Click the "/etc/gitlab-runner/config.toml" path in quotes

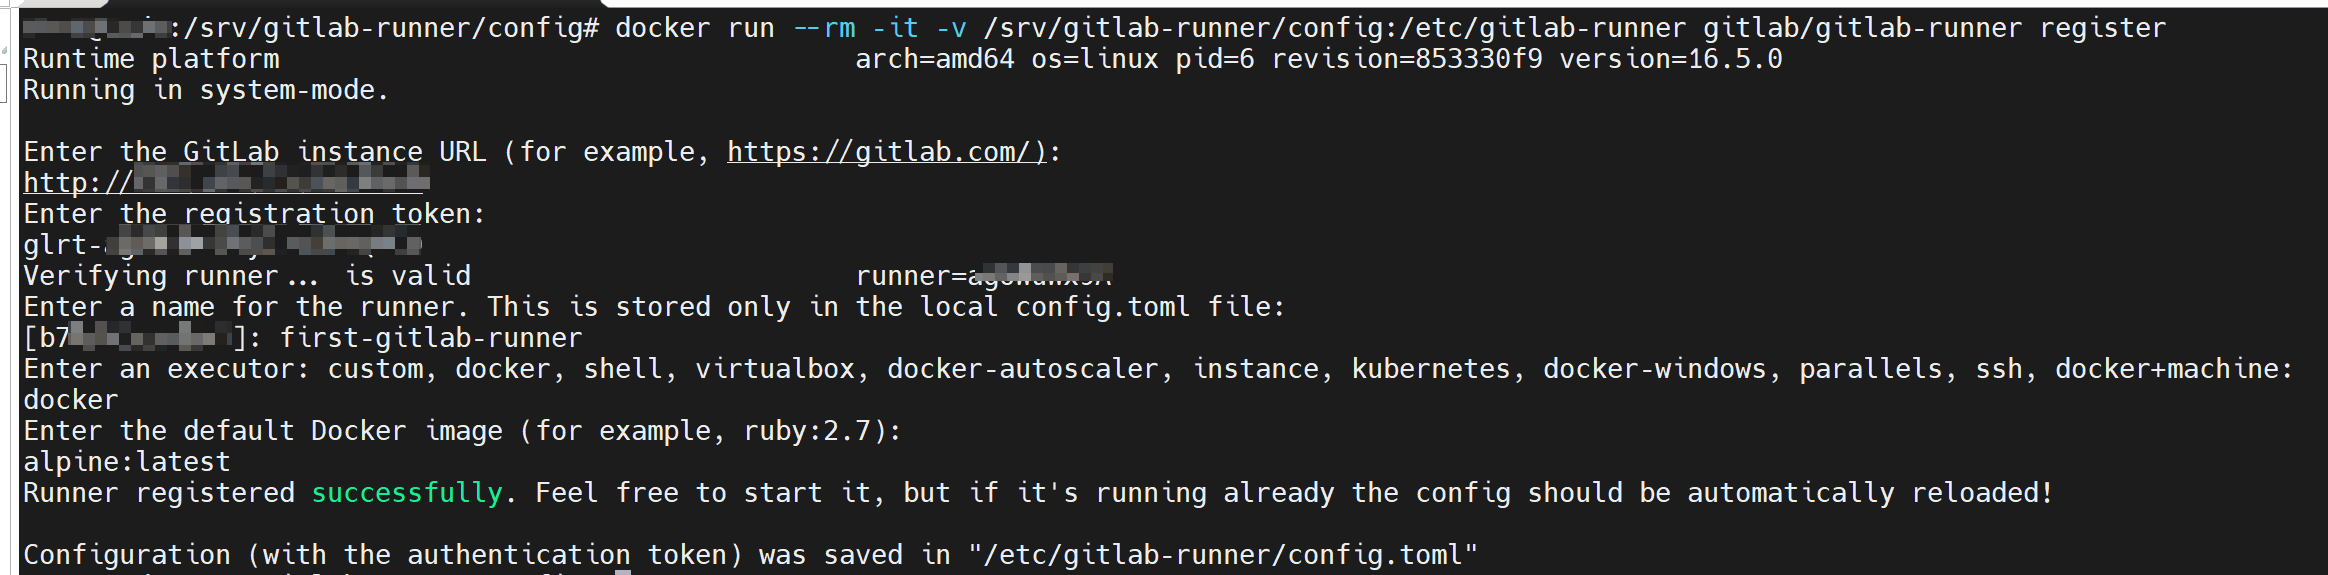coord(1222,555)
